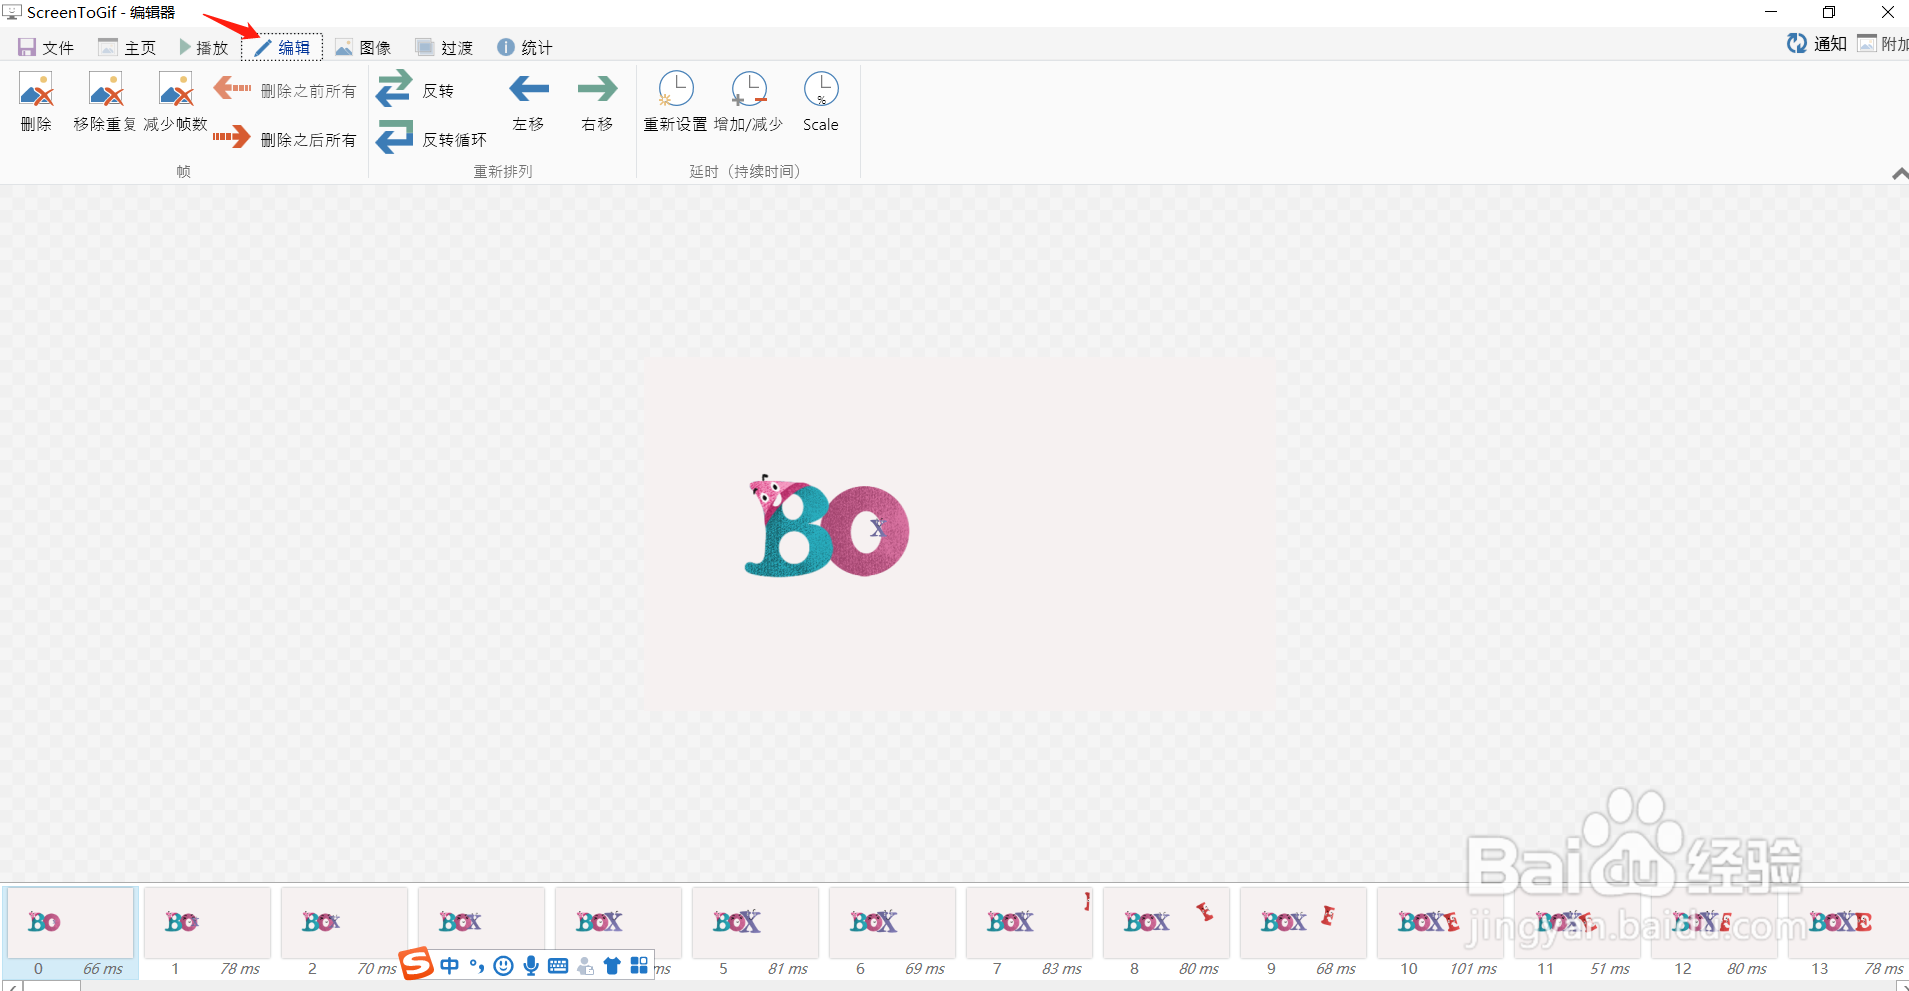
Task: Toggle Sogou 中 Chinese/English mode
Action: point(449,965)
